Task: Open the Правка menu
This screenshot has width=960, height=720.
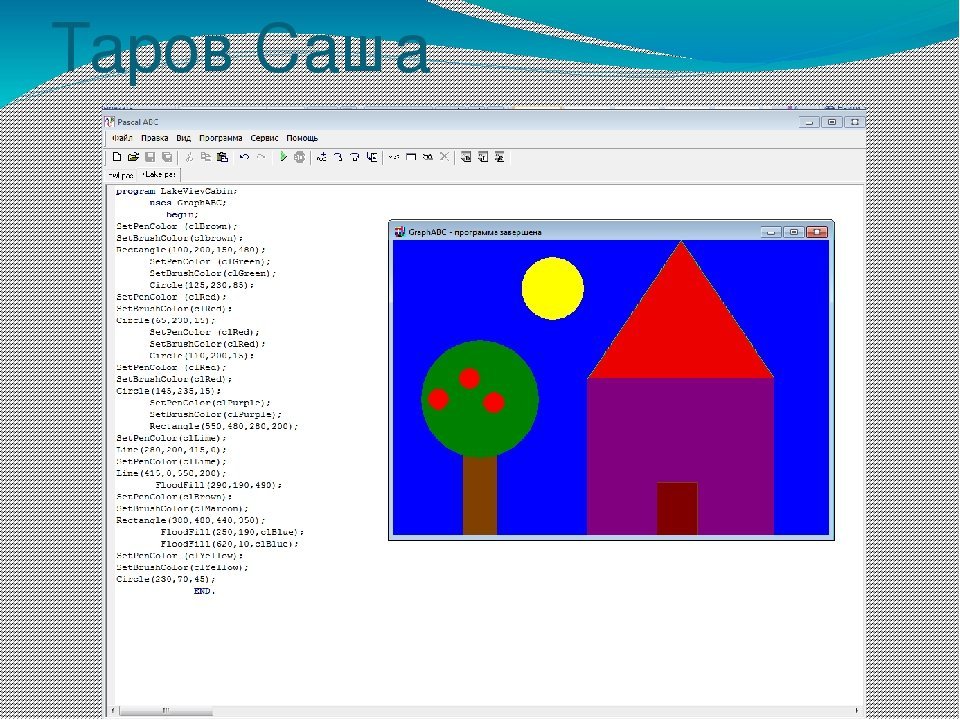Action: point(155,138)
